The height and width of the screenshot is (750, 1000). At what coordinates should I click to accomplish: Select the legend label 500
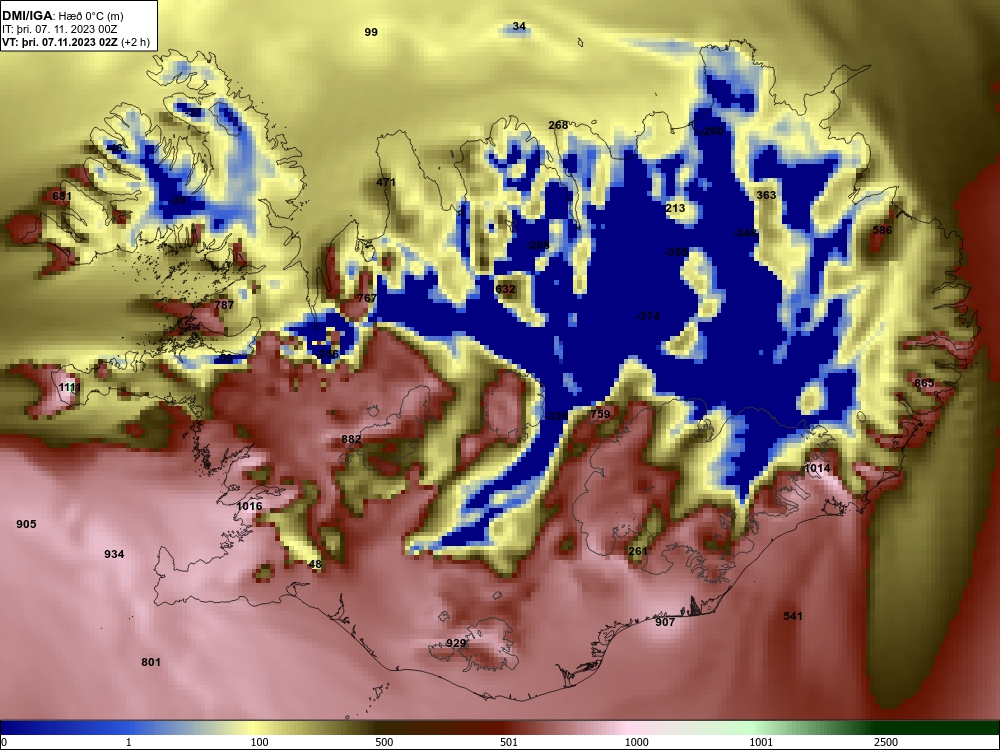click(384, 742)
